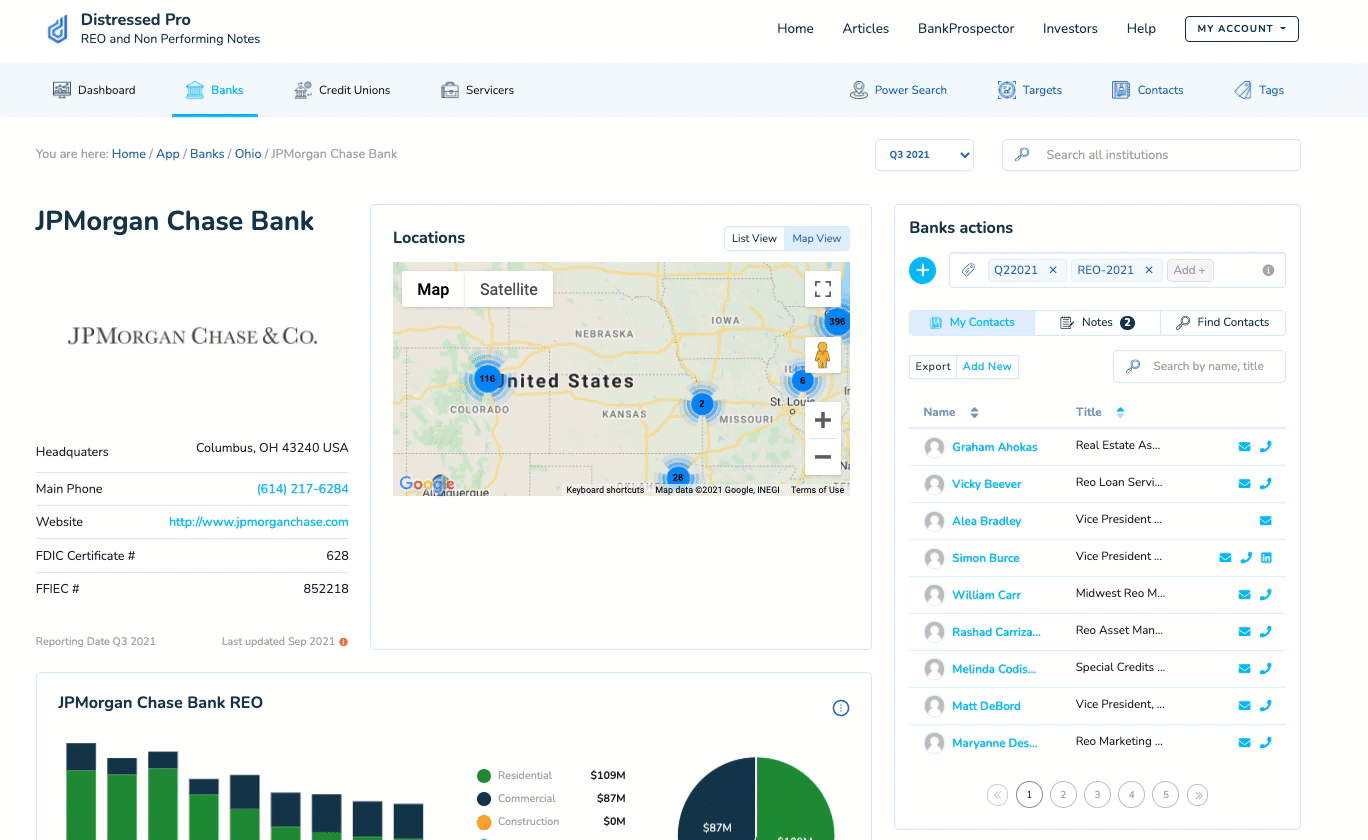Image resolution: width=1368 pixels, height=840 pixels.
Task: Call William Carr via phone icon
Action: [1266, 595]
